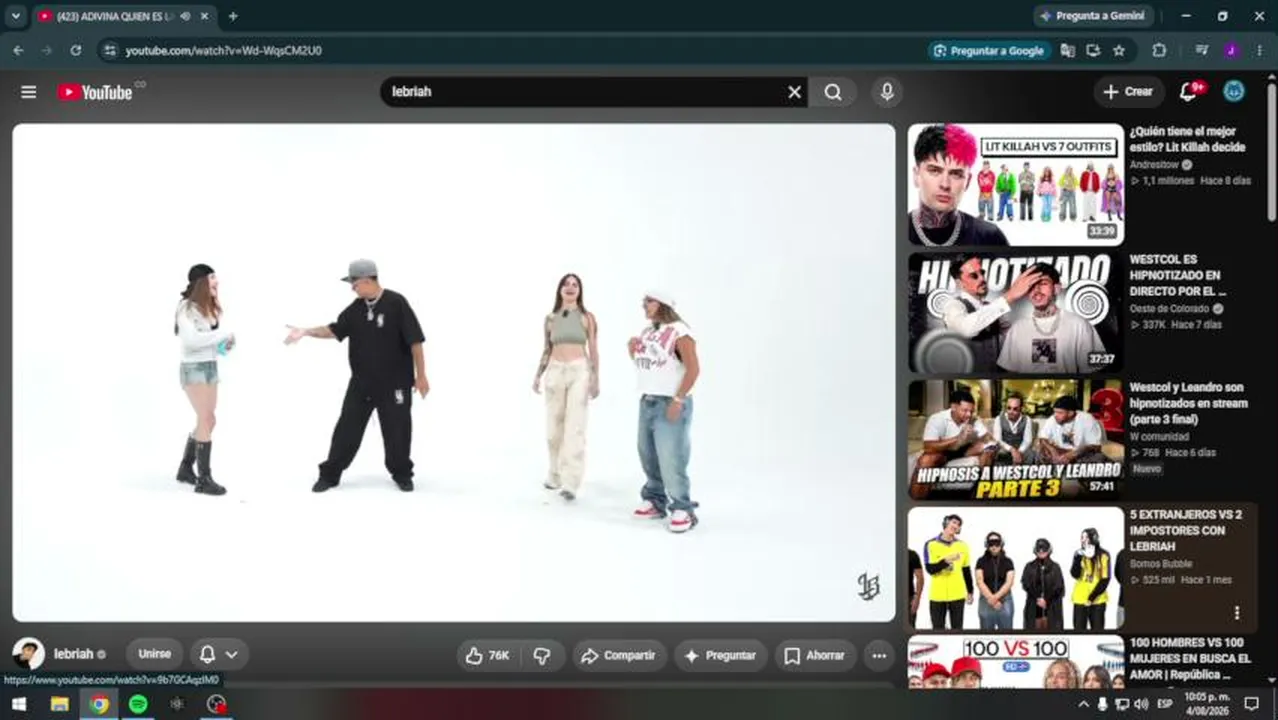The image size is (1278, 720).
Task: Open Hipnosis a Westcol y Leandro Parte 3 thumbnail
Action: (x=1015, y=440)
